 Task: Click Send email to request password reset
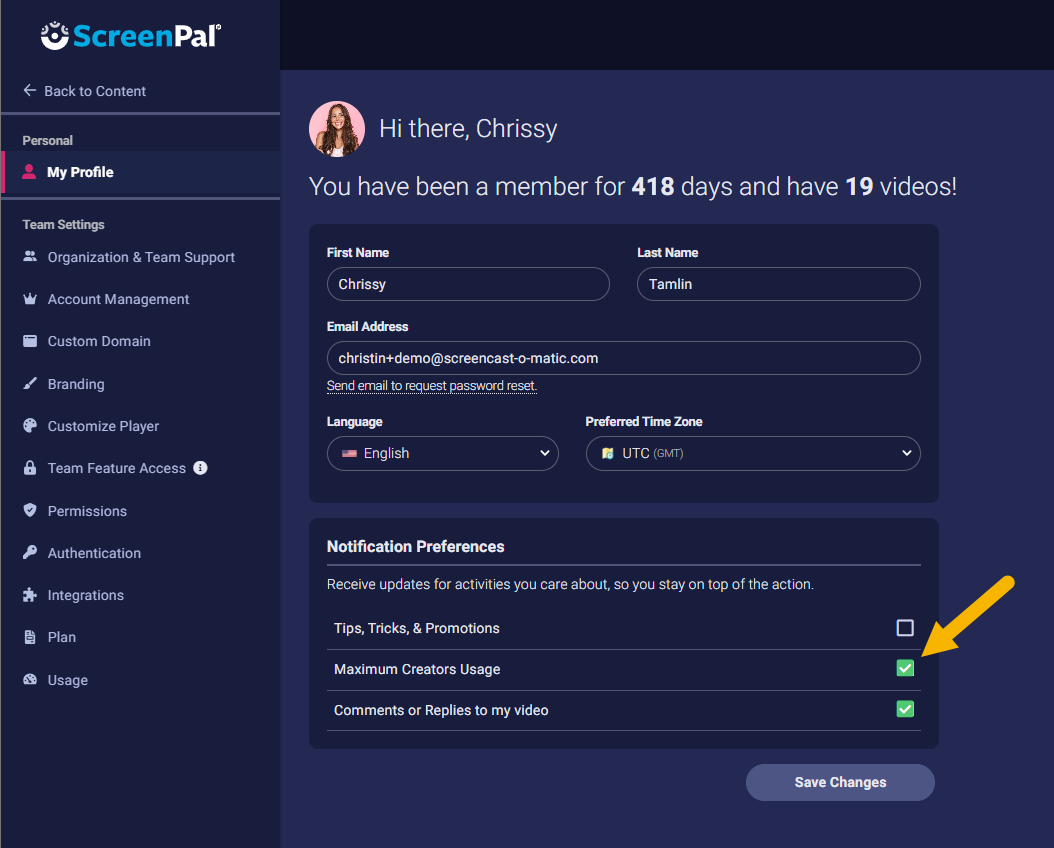[x=432, y=386]
